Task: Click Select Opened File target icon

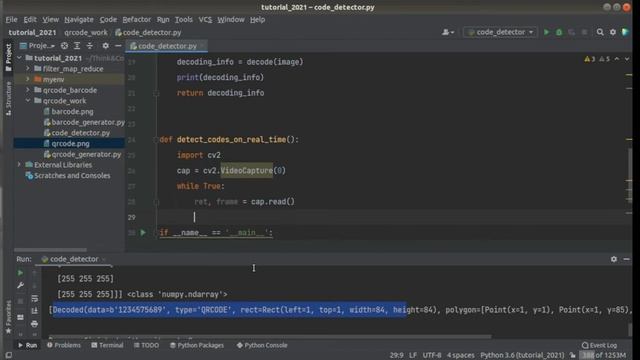Action: pyautogui.click(x=64, y=46)
